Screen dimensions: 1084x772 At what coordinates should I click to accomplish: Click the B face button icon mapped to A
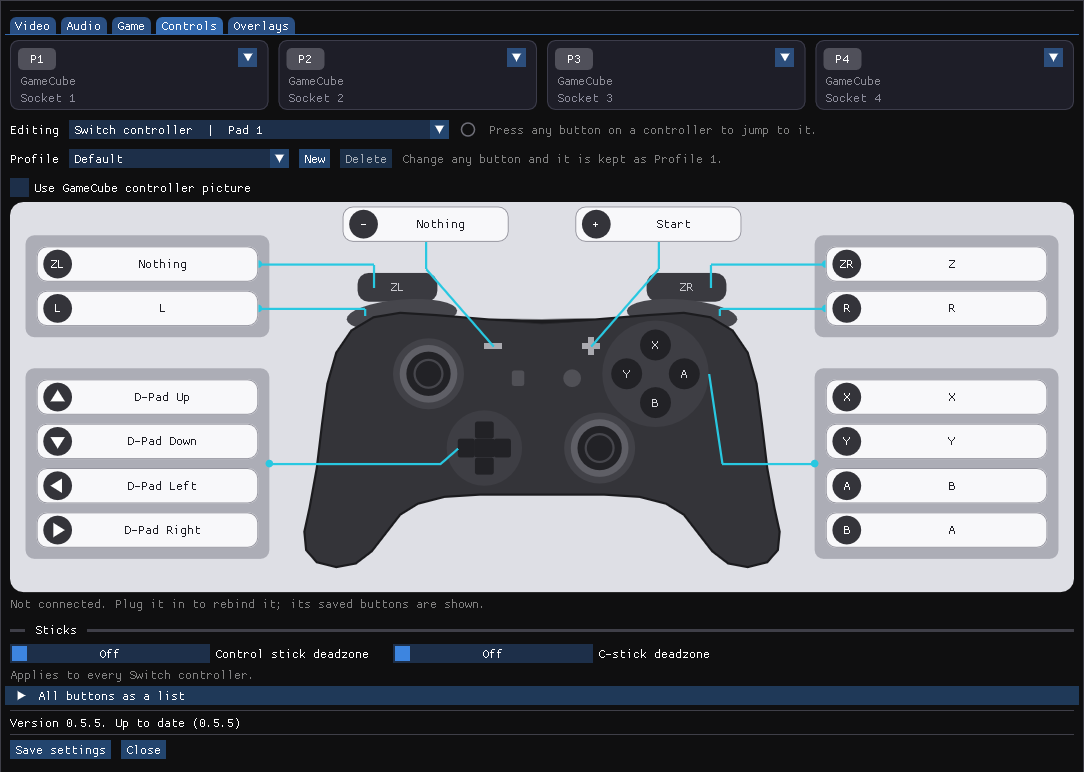(846, 530)
